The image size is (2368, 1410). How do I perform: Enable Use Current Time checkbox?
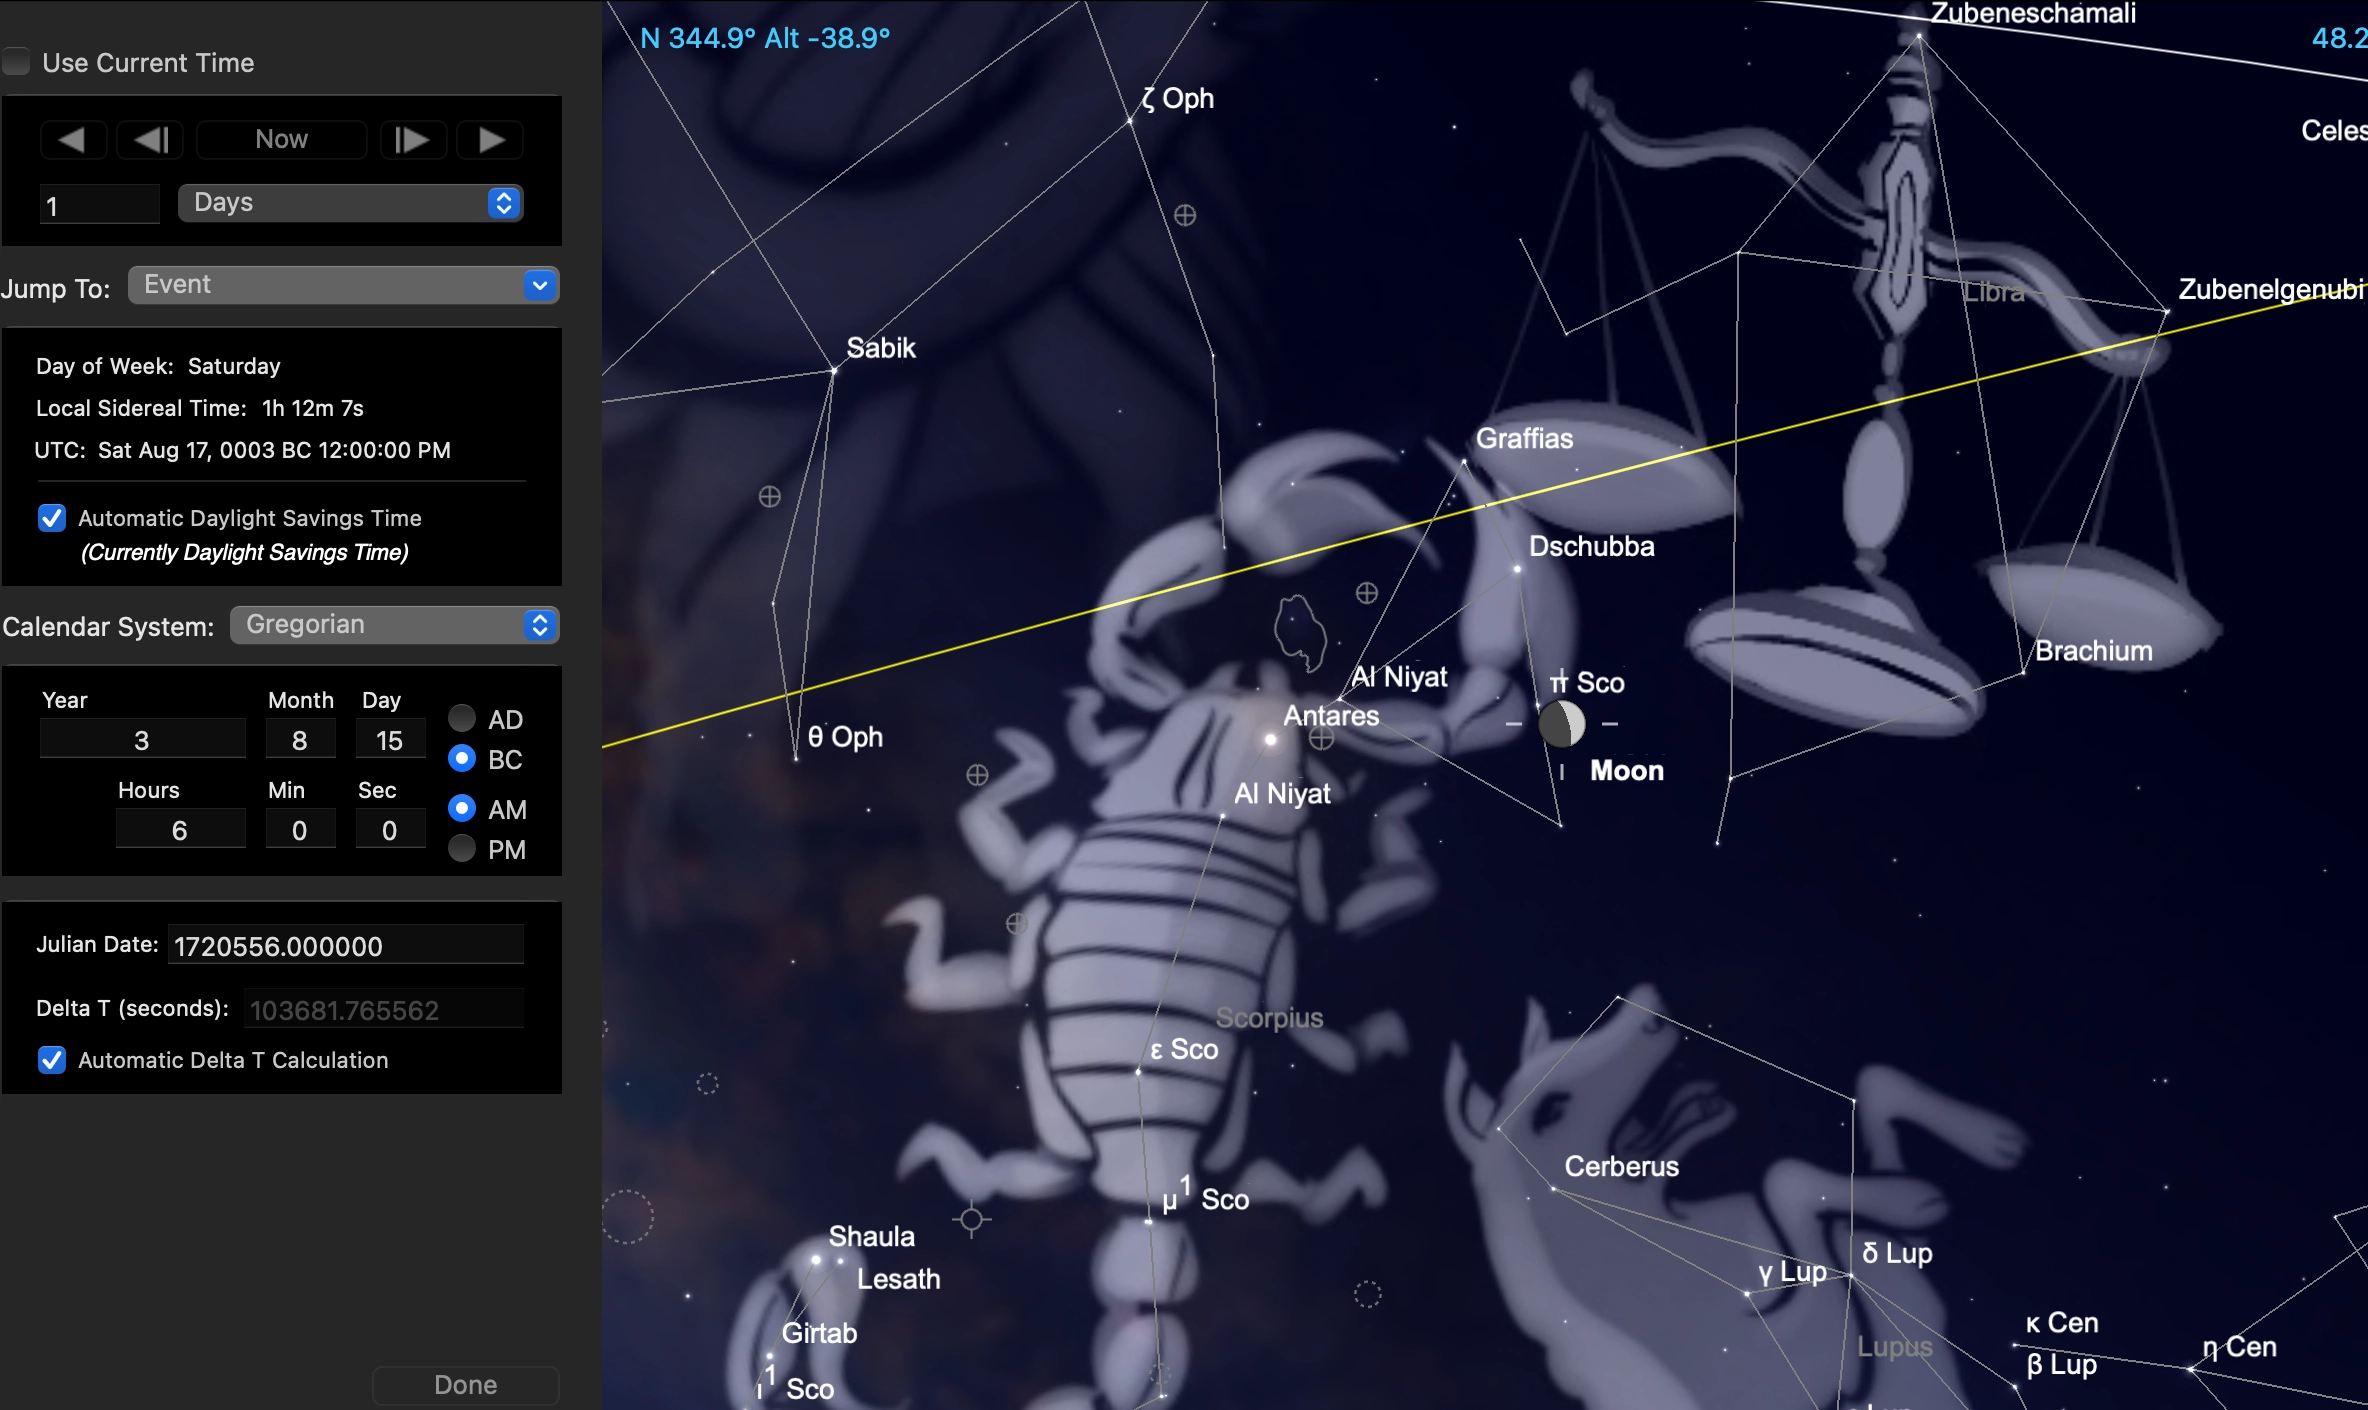[17, 62]
